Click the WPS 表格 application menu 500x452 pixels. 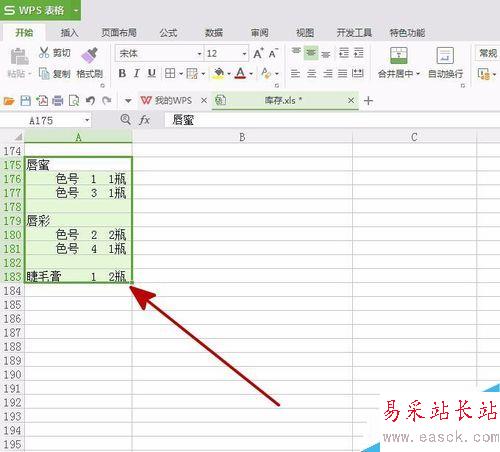coord(40,10)
